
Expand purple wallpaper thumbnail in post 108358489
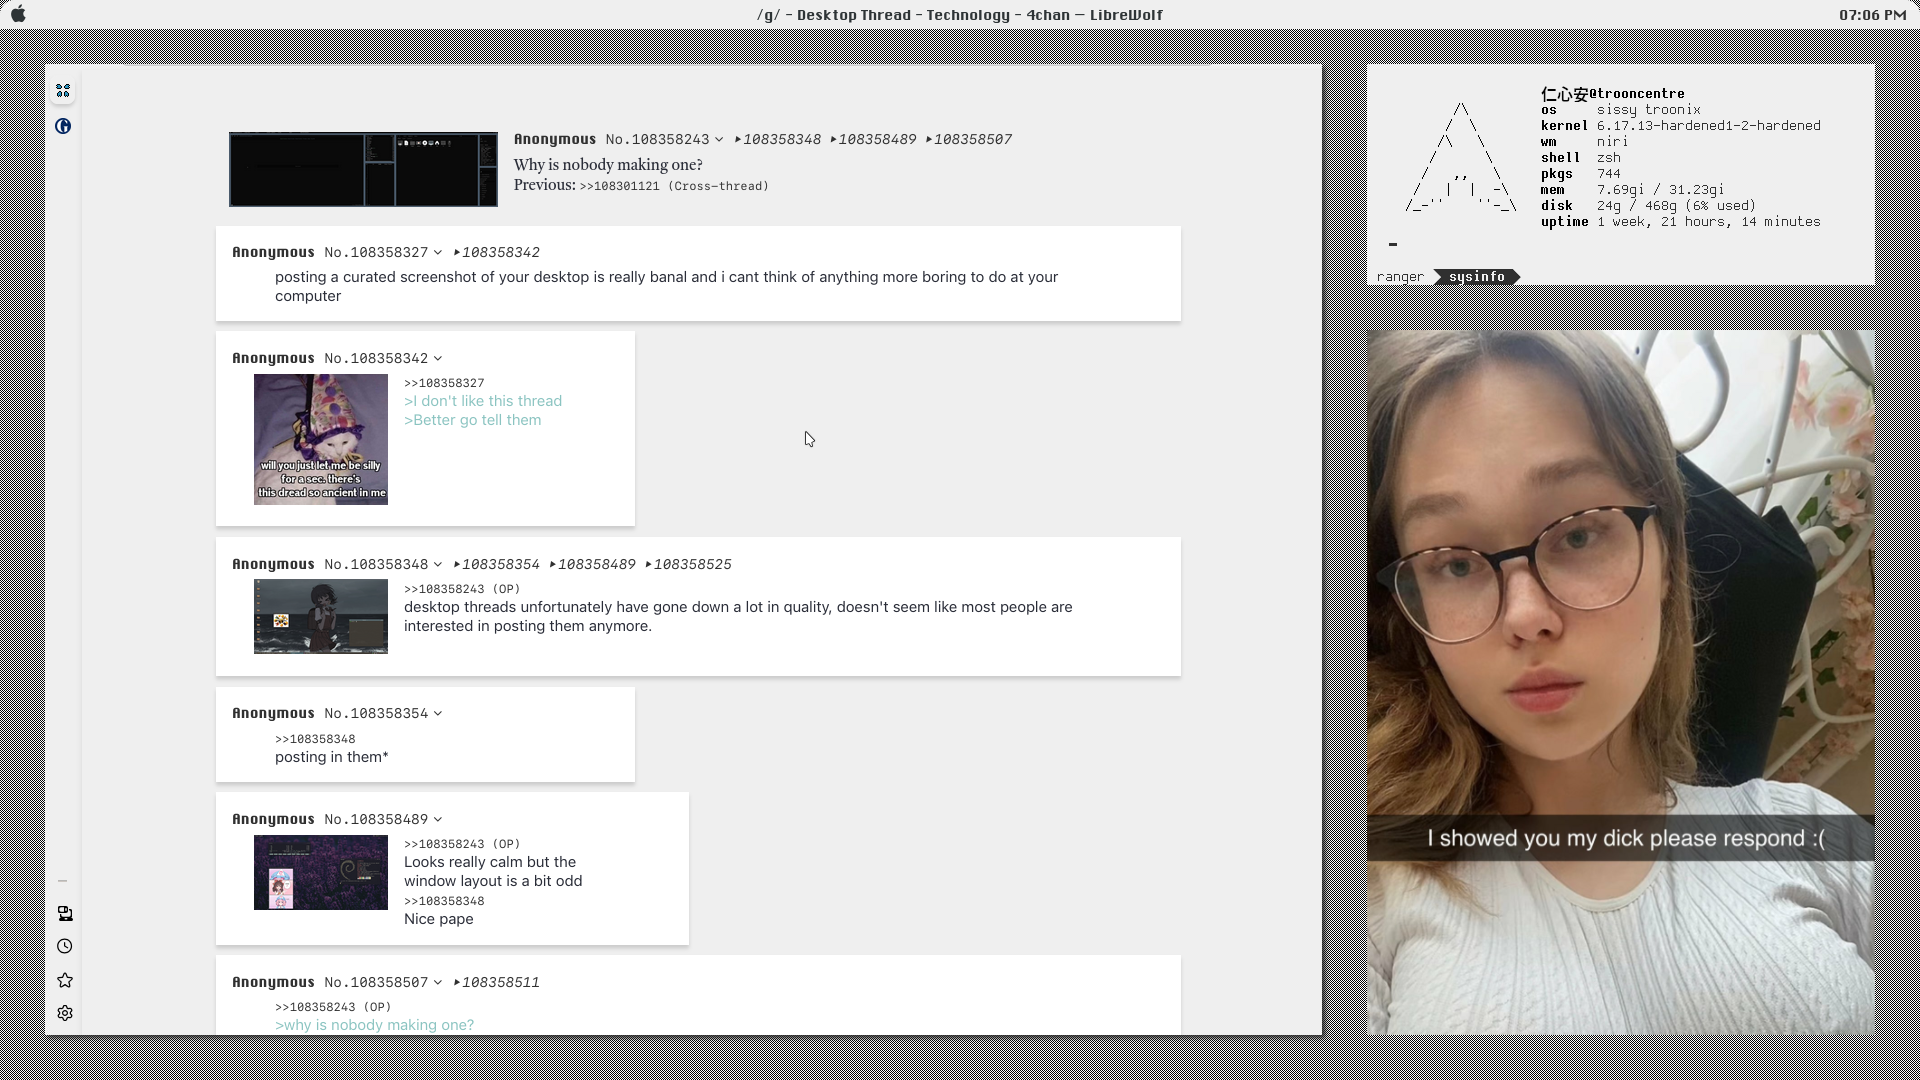(320, 872)
